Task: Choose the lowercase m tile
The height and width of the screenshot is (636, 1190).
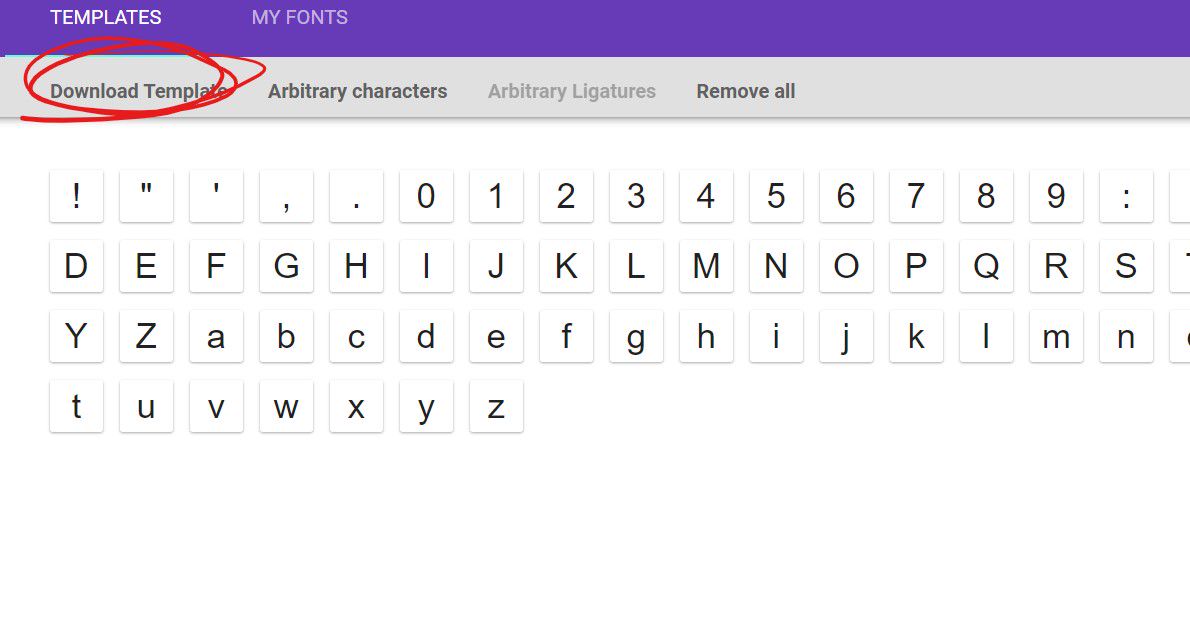Action: coord(1056,336)
